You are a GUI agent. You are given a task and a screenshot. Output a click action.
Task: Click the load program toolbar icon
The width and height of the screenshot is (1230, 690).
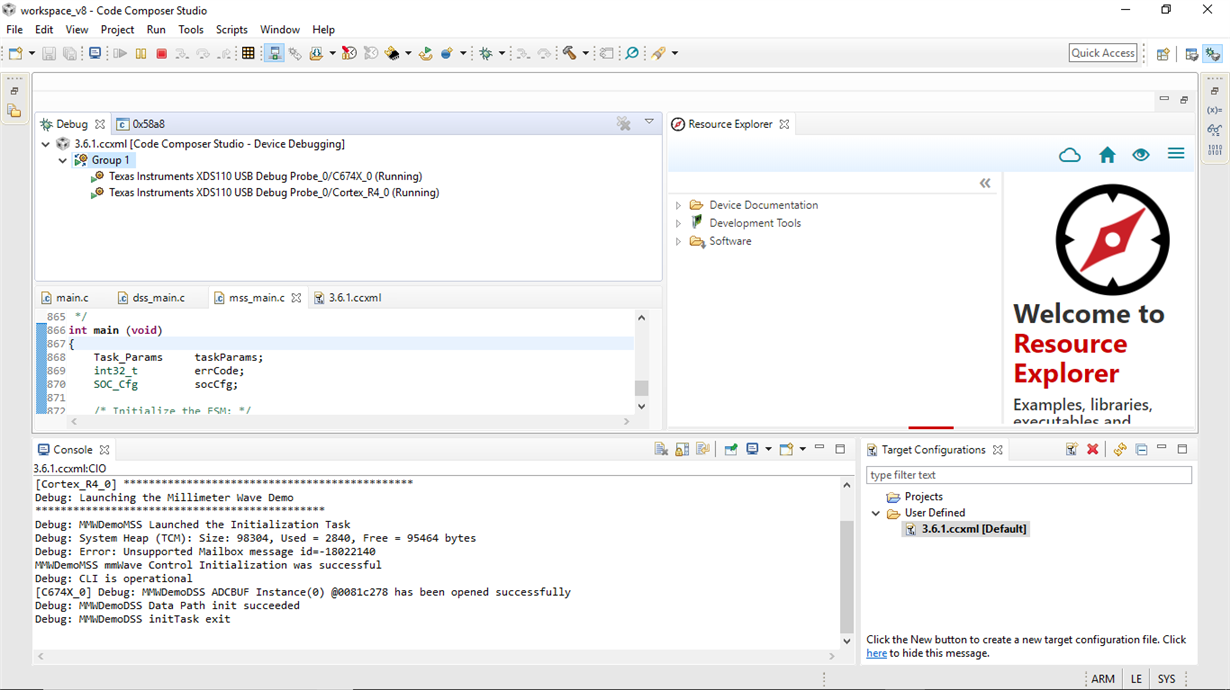[316, 53]
